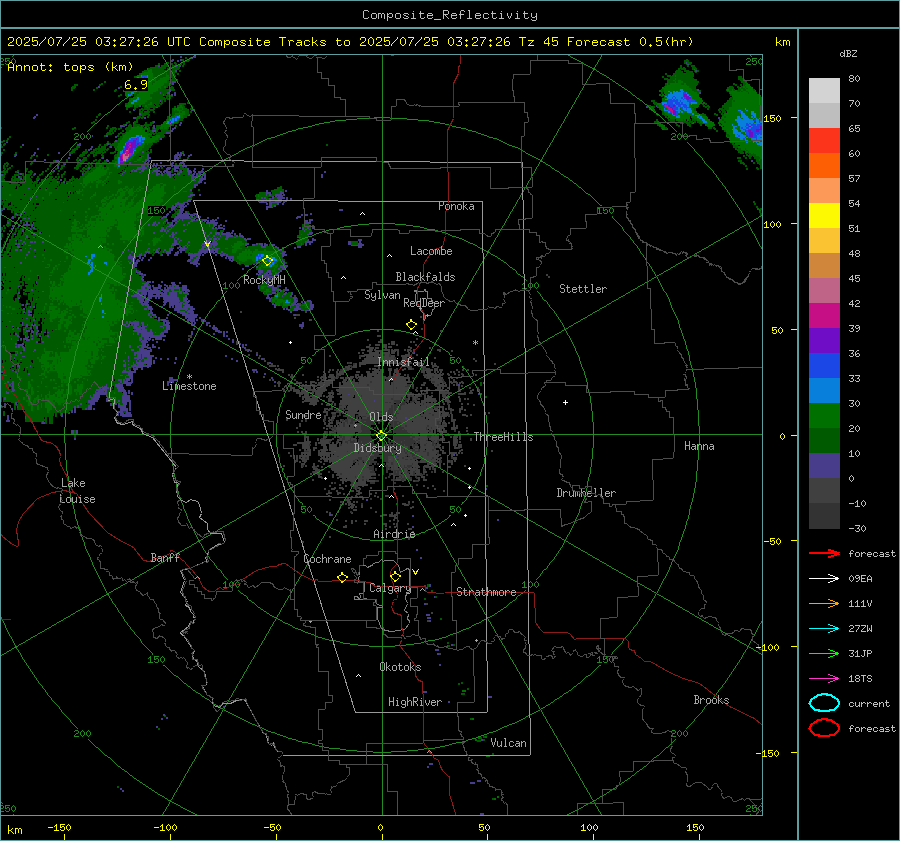Click the slate 0 dBZ color swatch
The height and width of the screenshot is (841, 900).
point(824,465)
